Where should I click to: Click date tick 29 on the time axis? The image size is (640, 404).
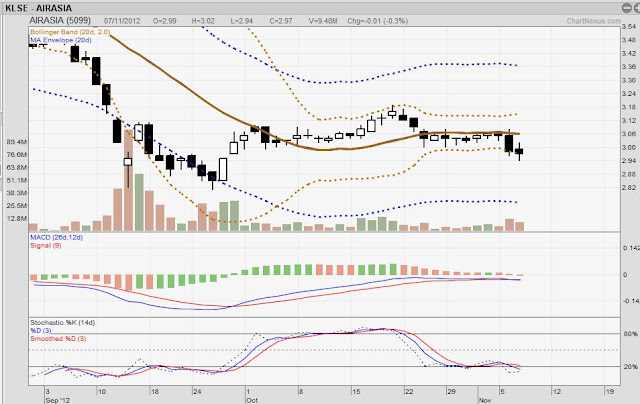coord(451,391)
